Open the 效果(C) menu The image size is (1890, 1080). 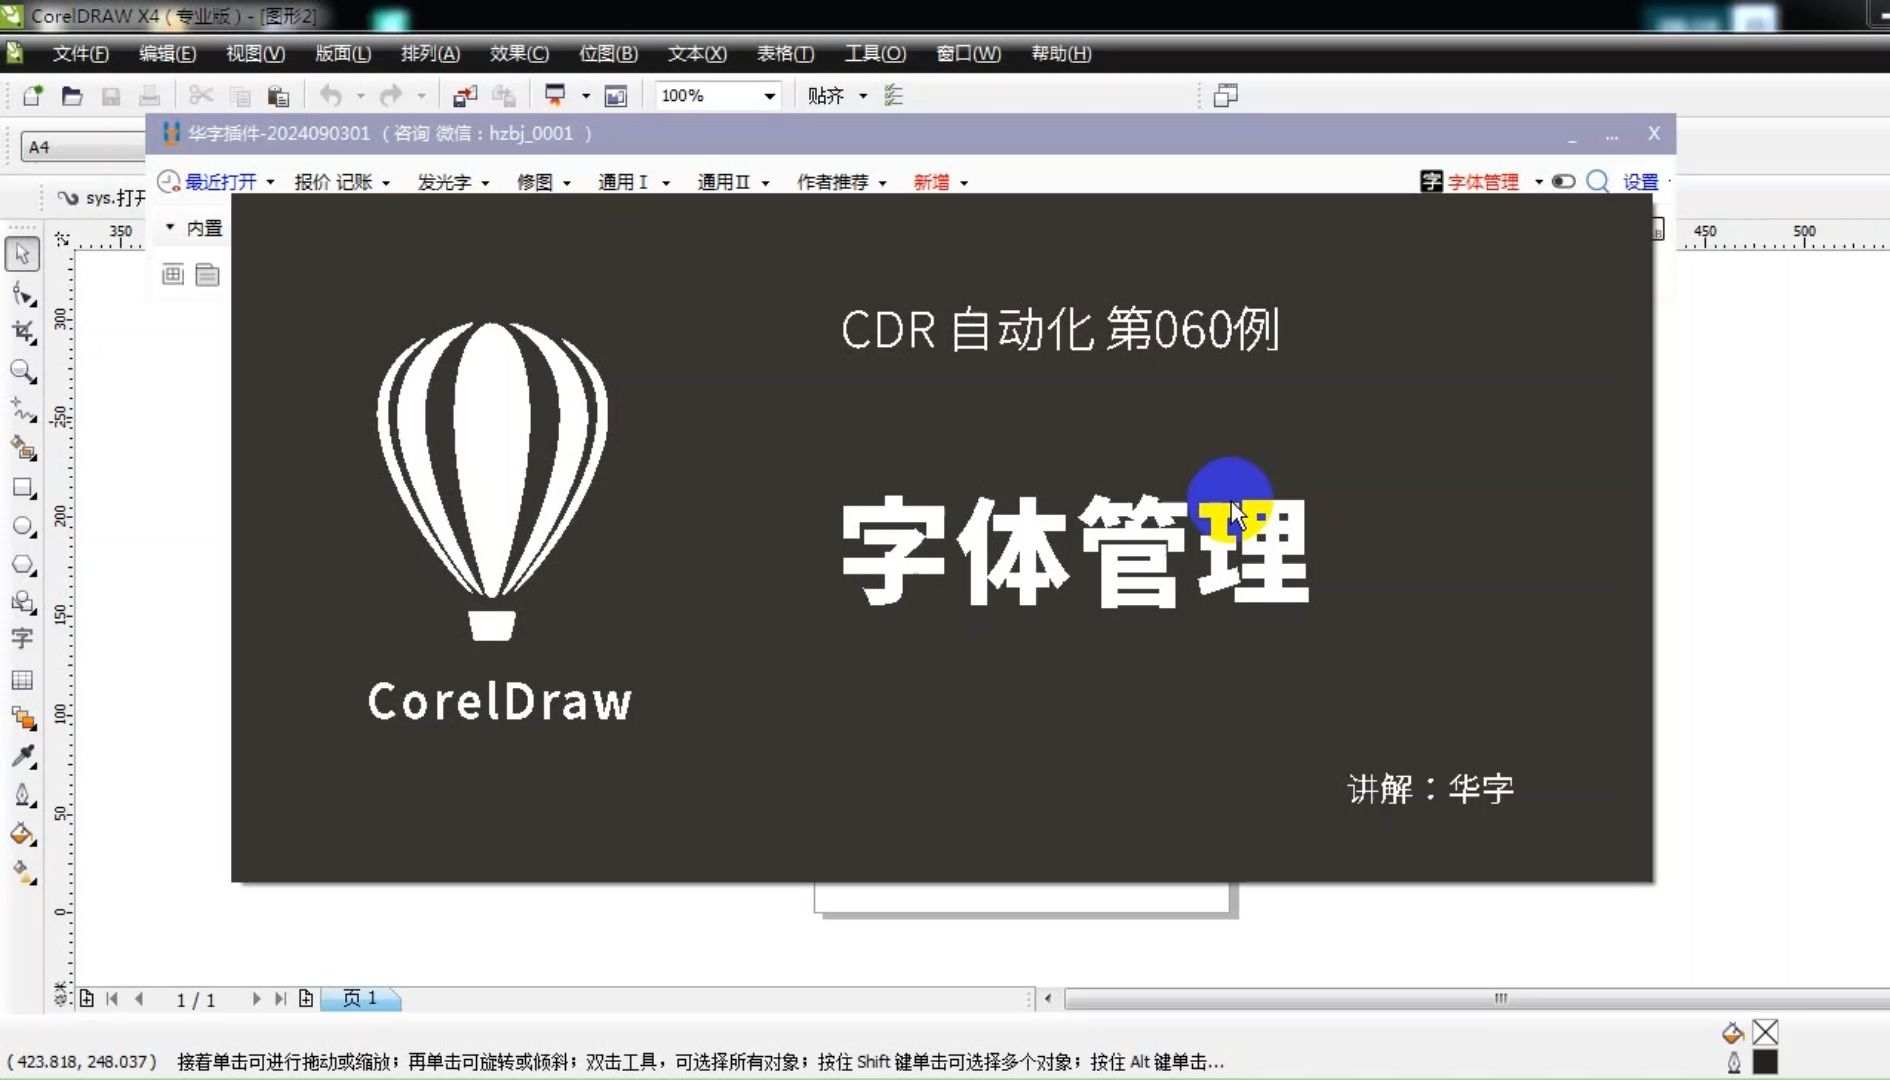[x=519, y=53]
